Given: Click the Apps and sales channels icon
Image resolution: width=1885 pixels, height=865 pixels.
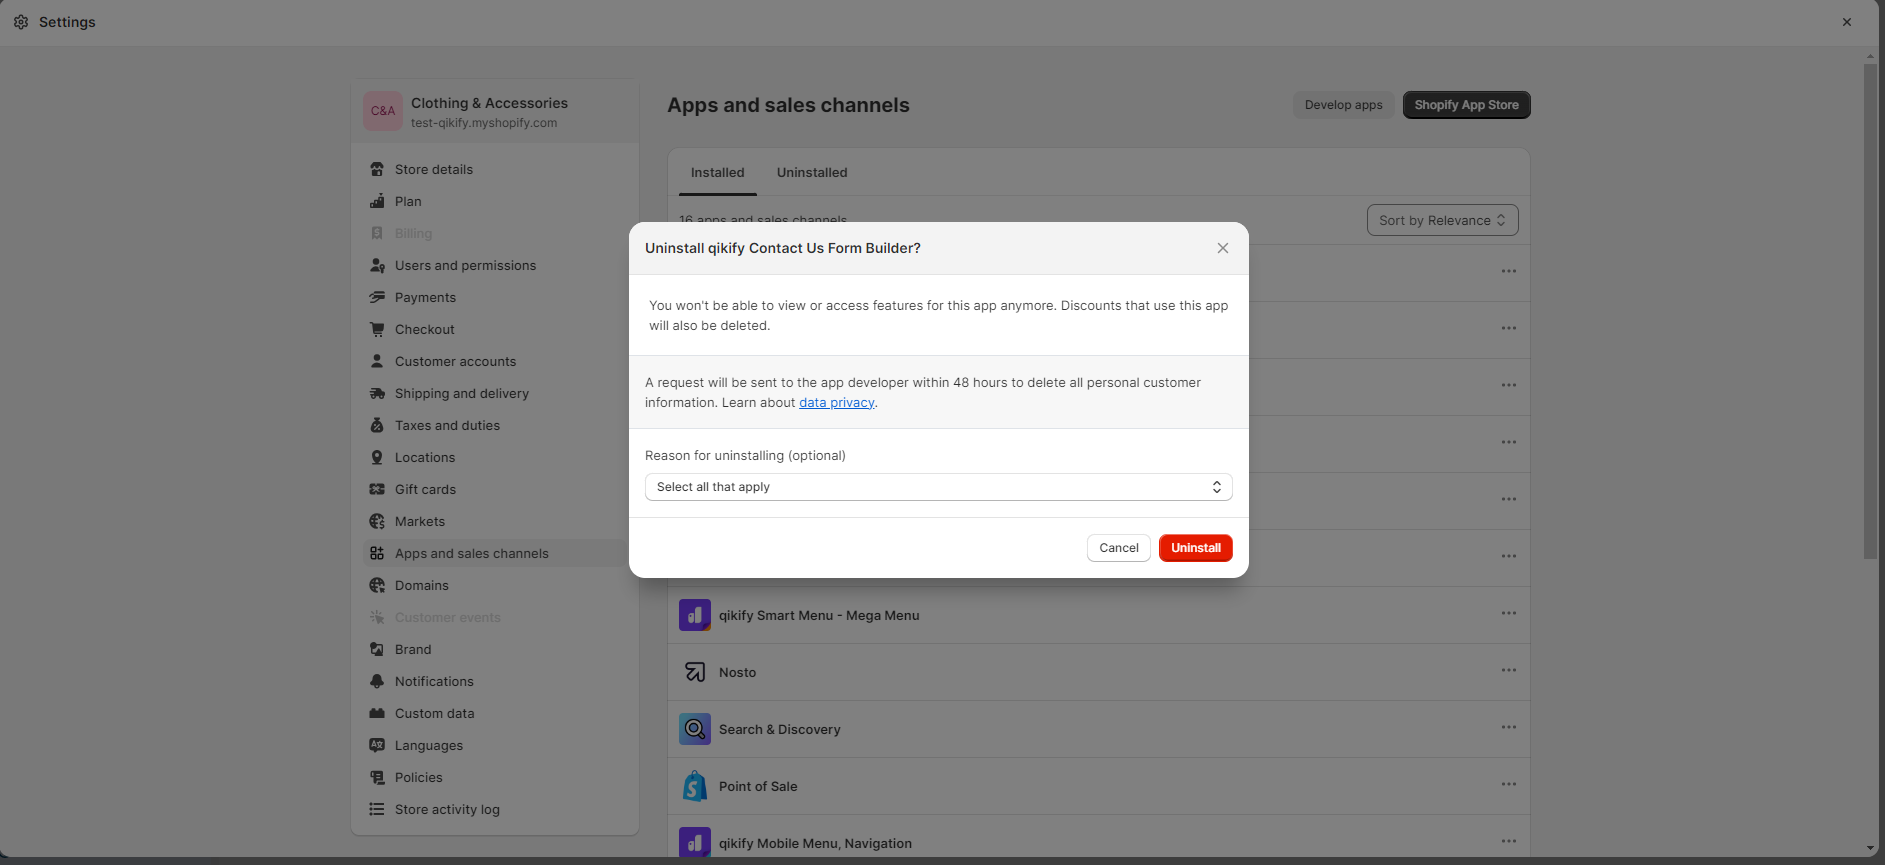Looking at the screenshot, I should coord(377,553).
